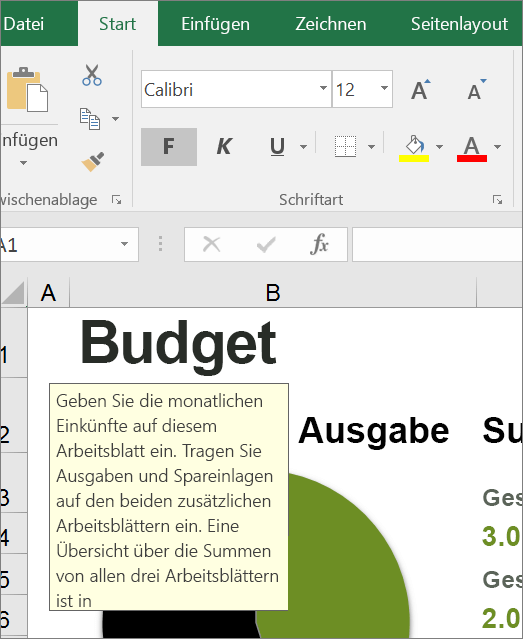
Task: Open the font size 12 dropdown
Action: coord(384,88)
